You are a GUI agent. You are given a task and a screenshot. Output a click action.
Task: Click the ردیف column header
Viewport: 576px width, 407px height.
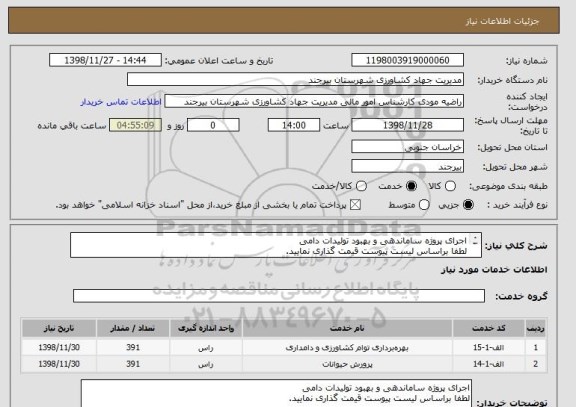point(535,328)
